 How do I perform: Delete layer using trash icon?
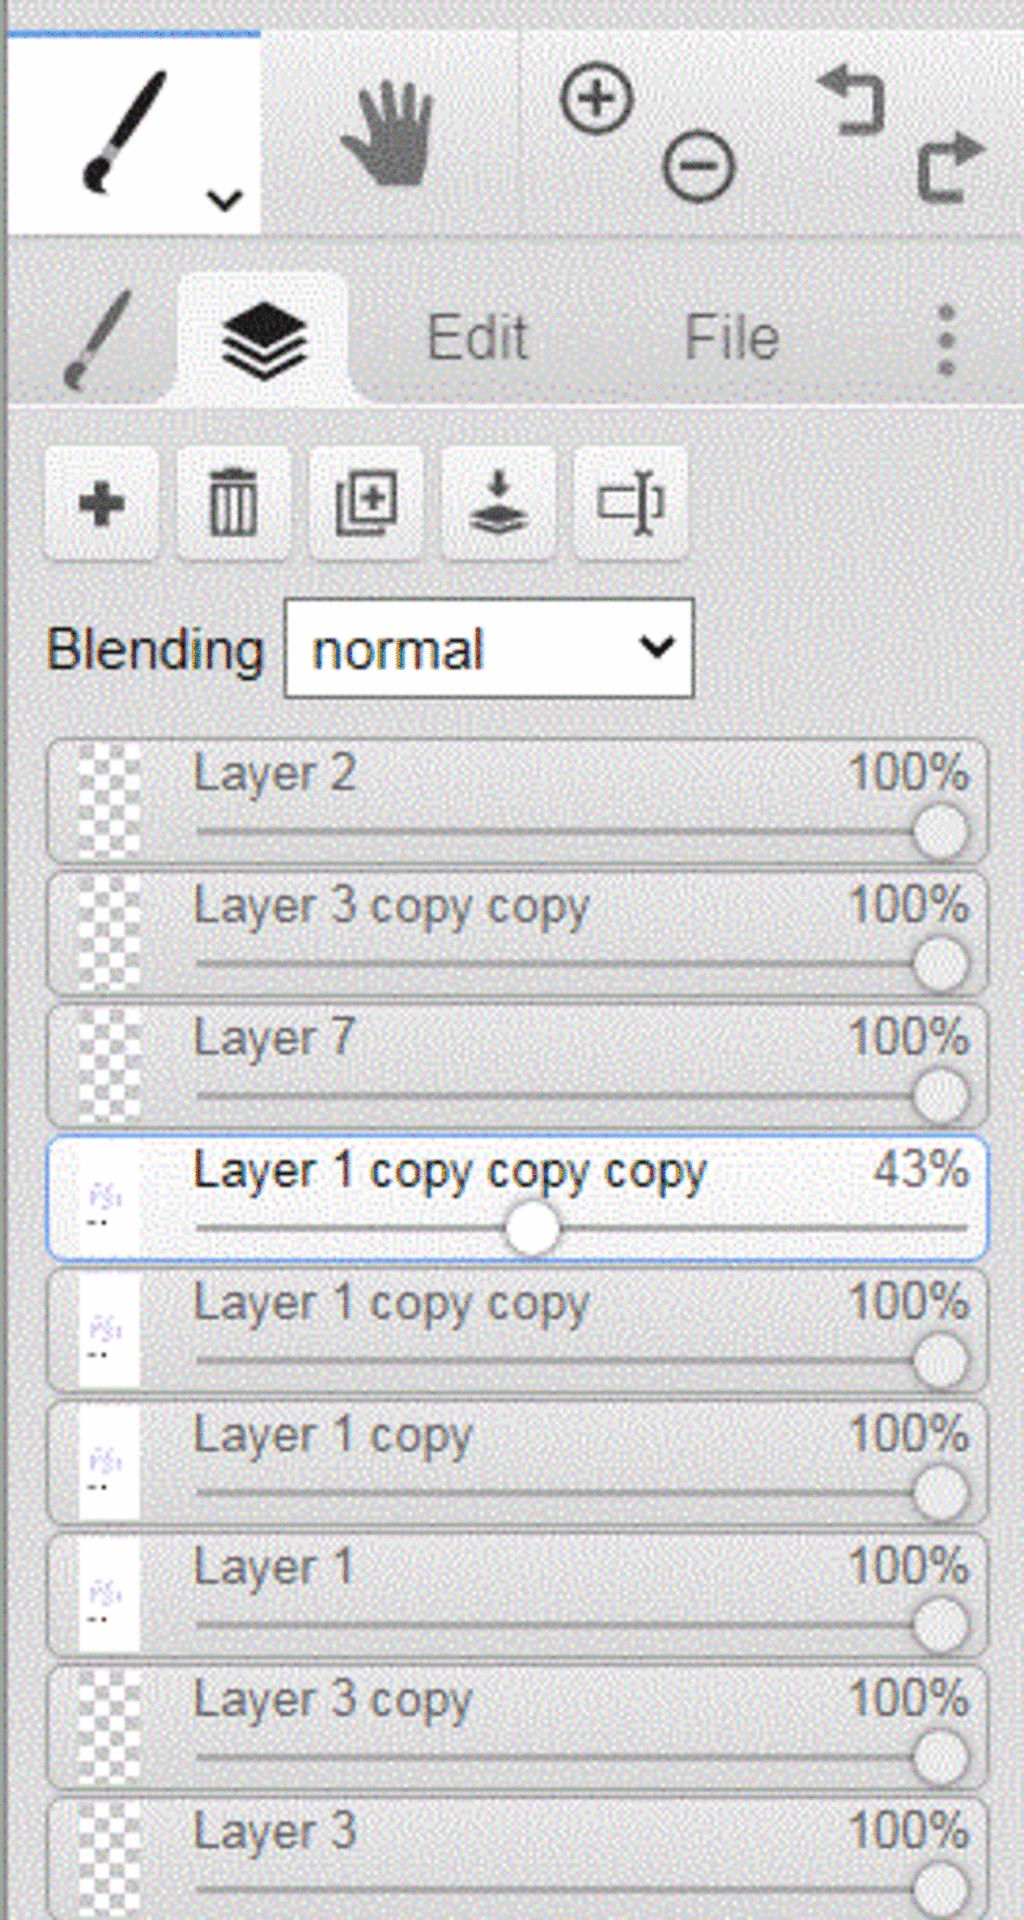[233, 503]
